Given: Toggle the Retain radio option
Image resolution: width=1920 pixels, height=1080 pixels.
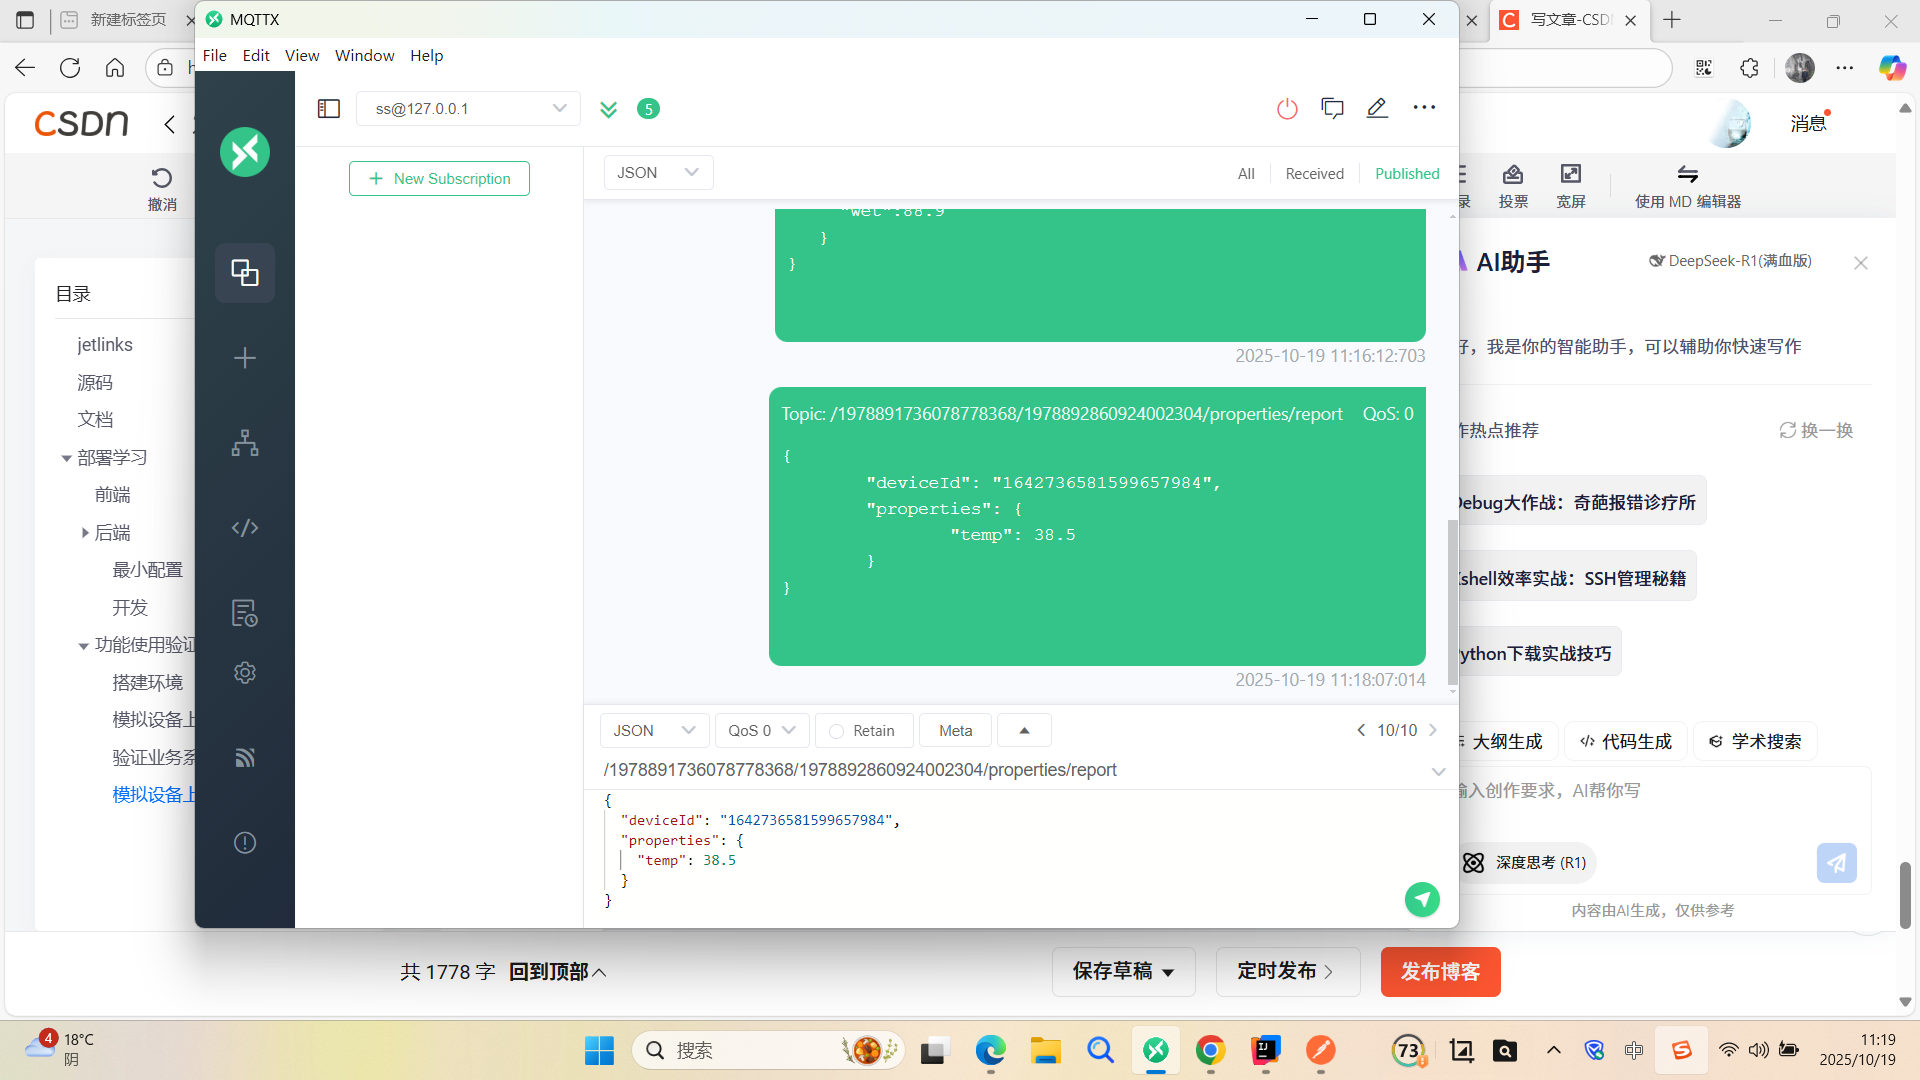Looking at the screenshot, I should (x=837, y=731).
